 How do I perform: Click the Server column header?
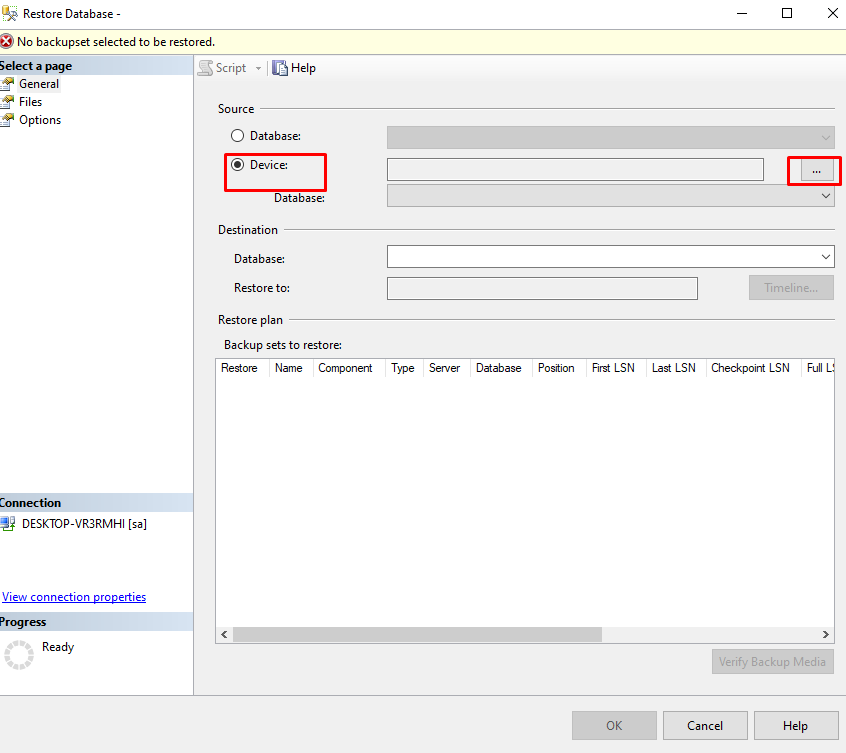445,368
